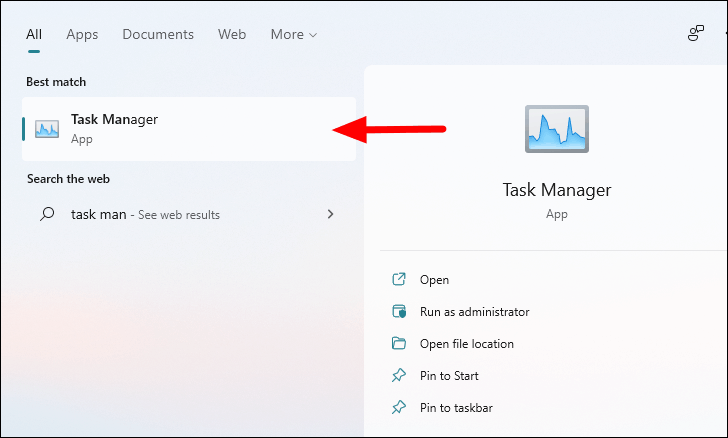This screenshot has height=438, width=728.
Task: Expand web results chevron for task man
Action: tap(330, 214)
